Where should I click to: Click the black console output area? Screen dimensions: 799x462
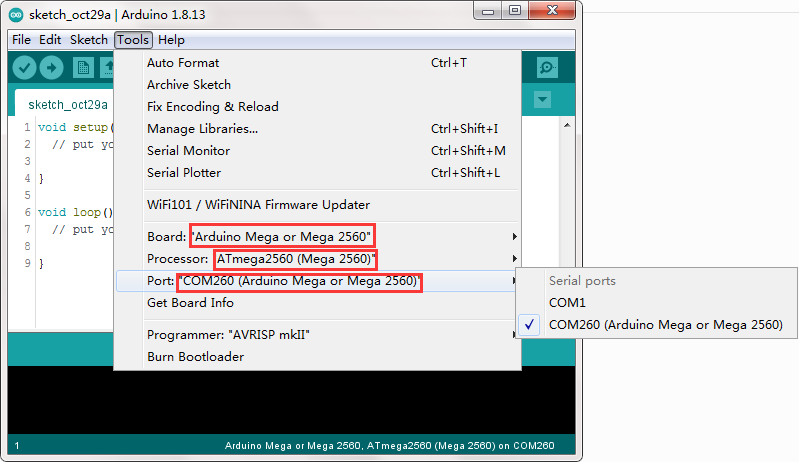291,402
